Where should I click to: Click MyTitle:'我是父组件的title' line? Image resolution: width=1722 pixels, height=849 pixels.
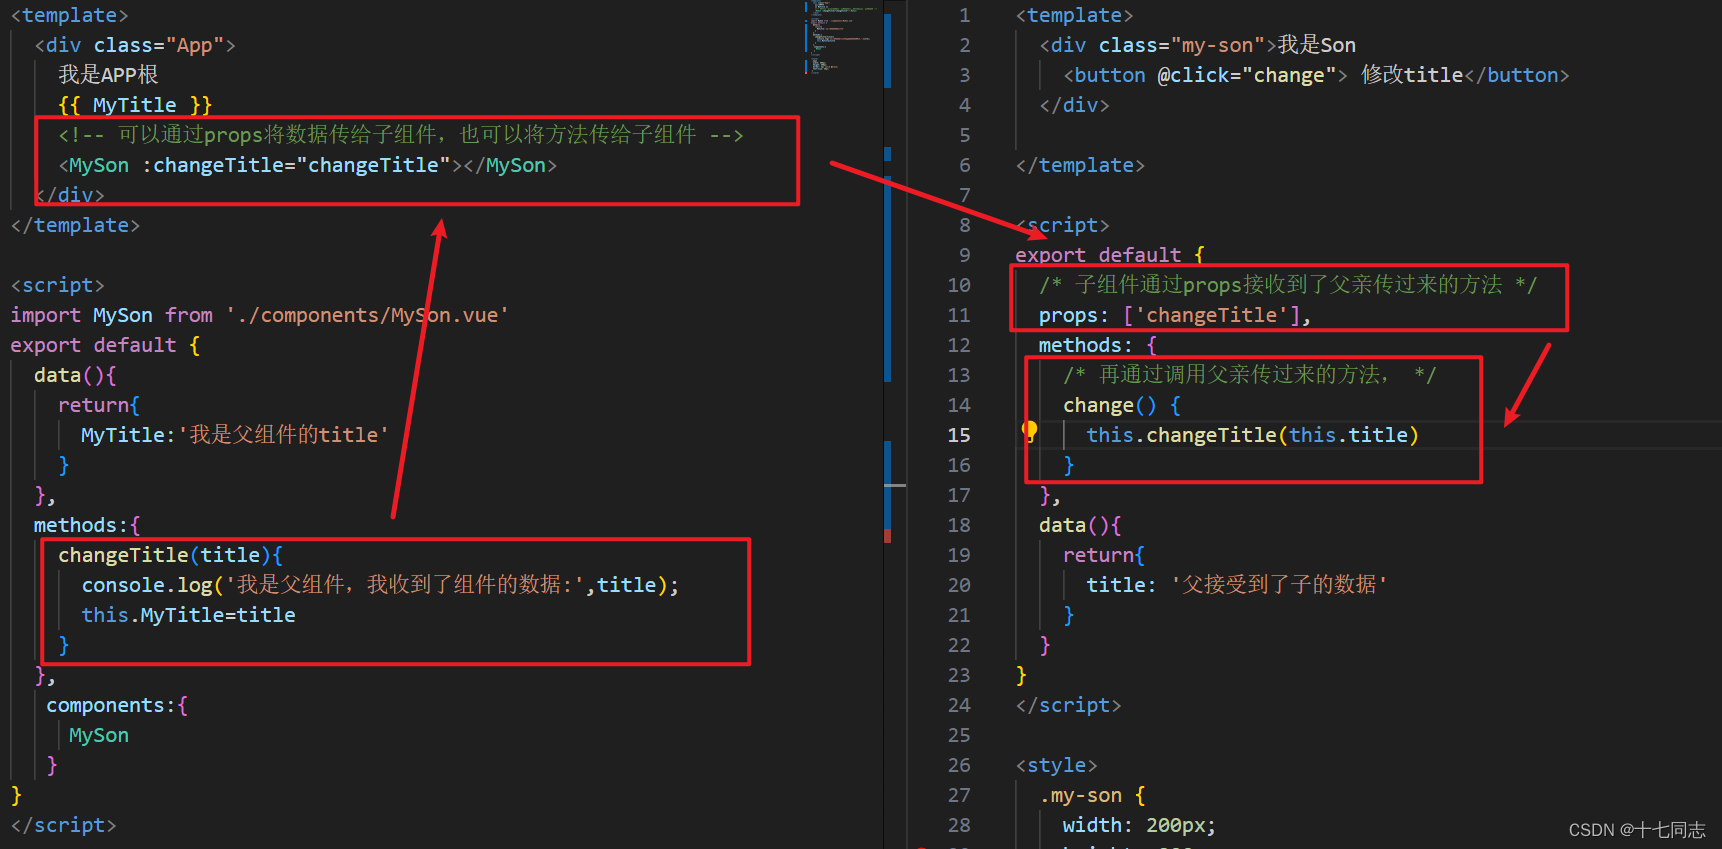235,435
